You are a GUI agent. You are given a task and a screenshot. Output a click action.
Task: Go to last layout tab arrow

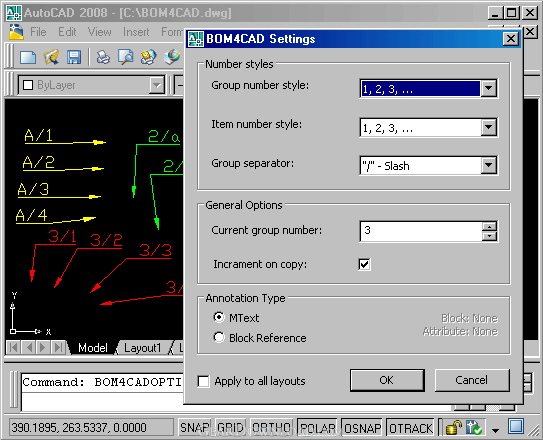[58, 347]
